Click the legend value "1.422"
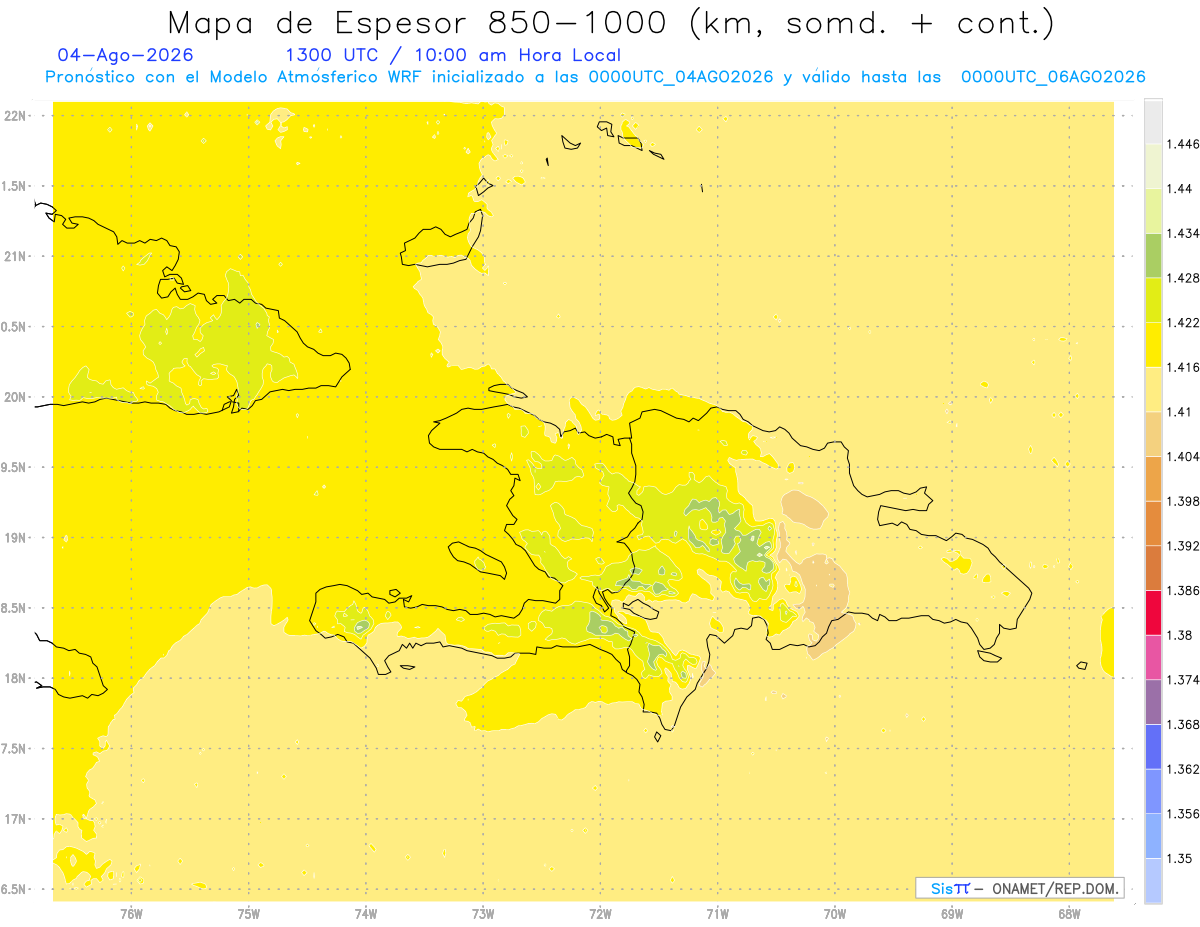 click(x=1183, y=322)
